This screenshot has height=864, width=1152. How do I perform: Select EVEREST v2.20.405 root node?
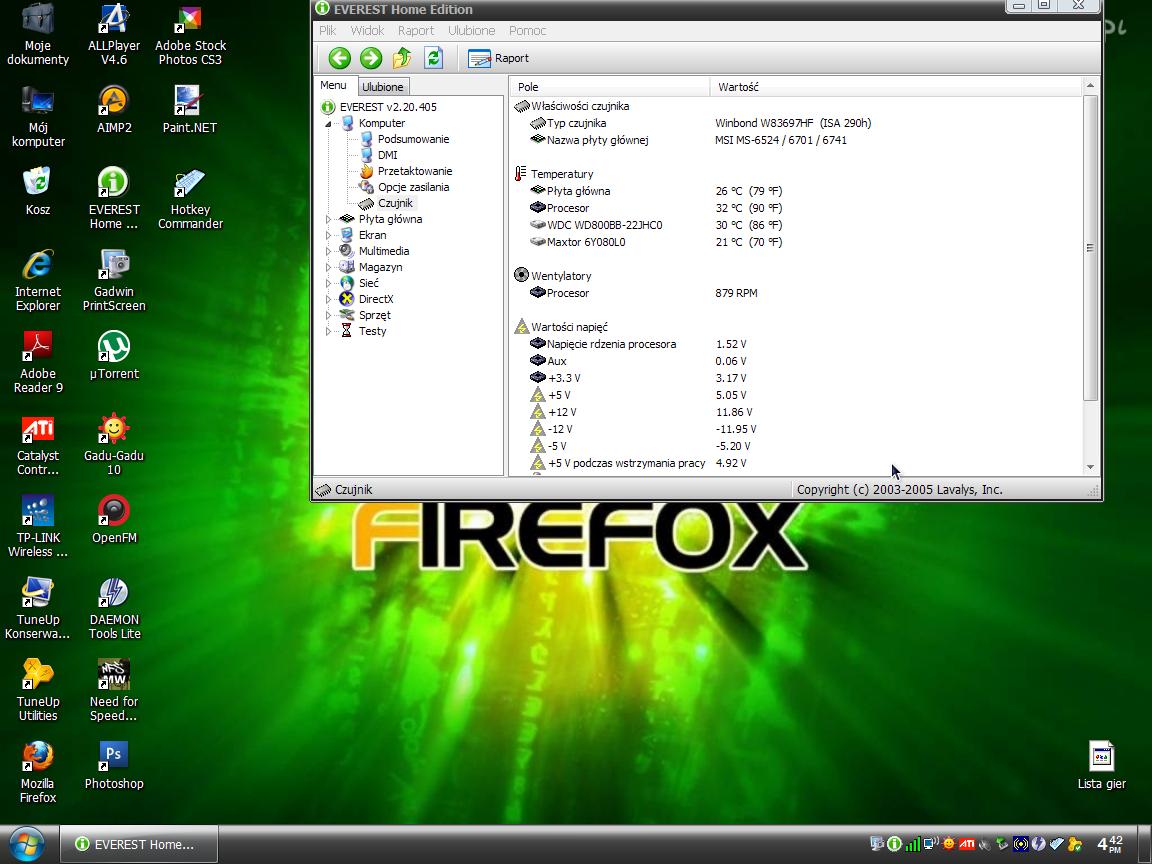388,107
